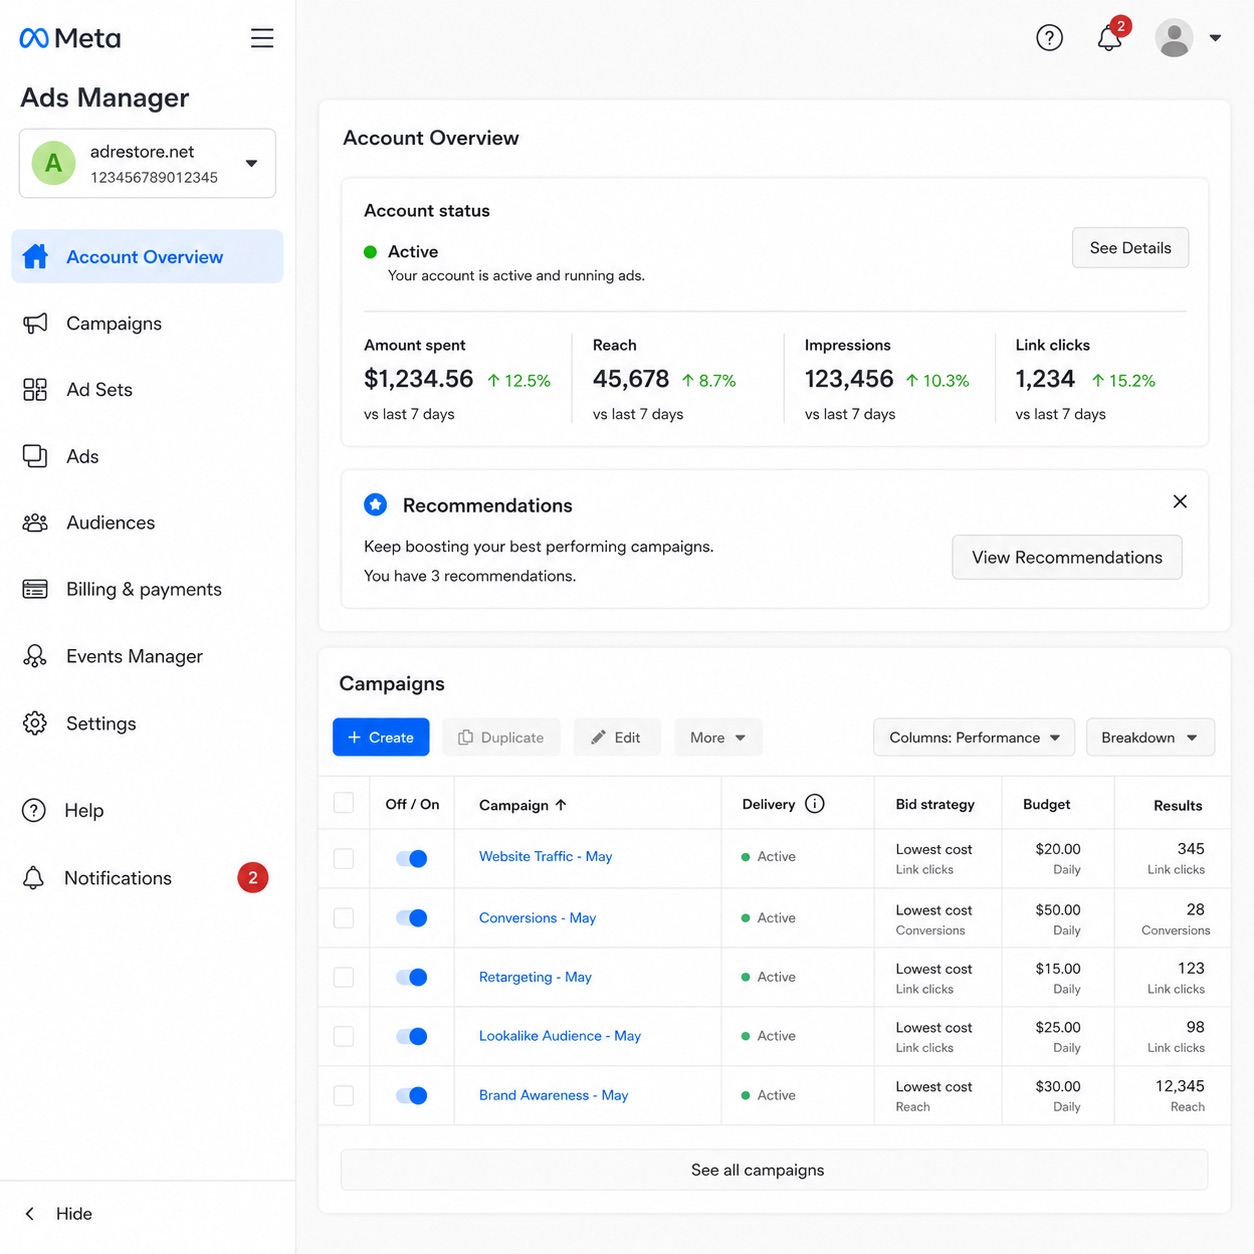Click the Settings gear icon
Screen dimensions: 1254x1254
click(x=35, y=723)
